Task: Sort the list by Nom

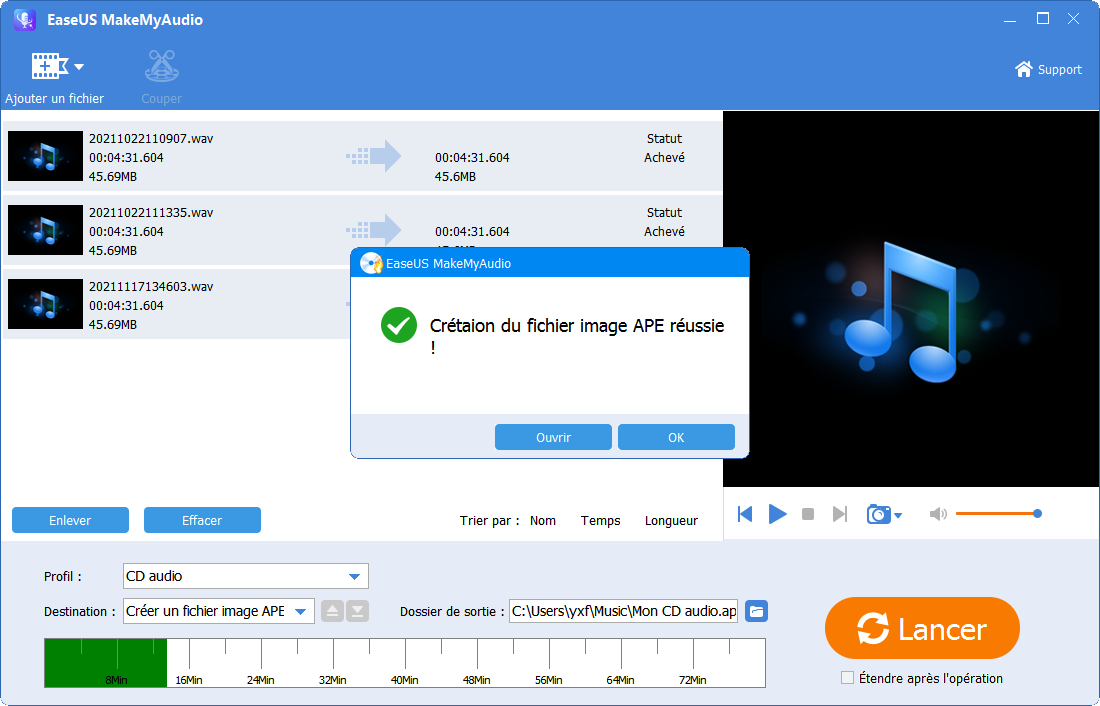Action: point(543,521)
